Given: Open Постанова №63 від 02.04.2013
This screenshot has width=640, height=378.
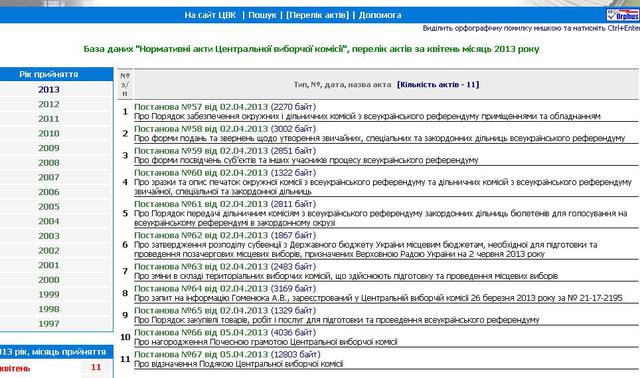Looking at the screenshot, I should 201,267.
